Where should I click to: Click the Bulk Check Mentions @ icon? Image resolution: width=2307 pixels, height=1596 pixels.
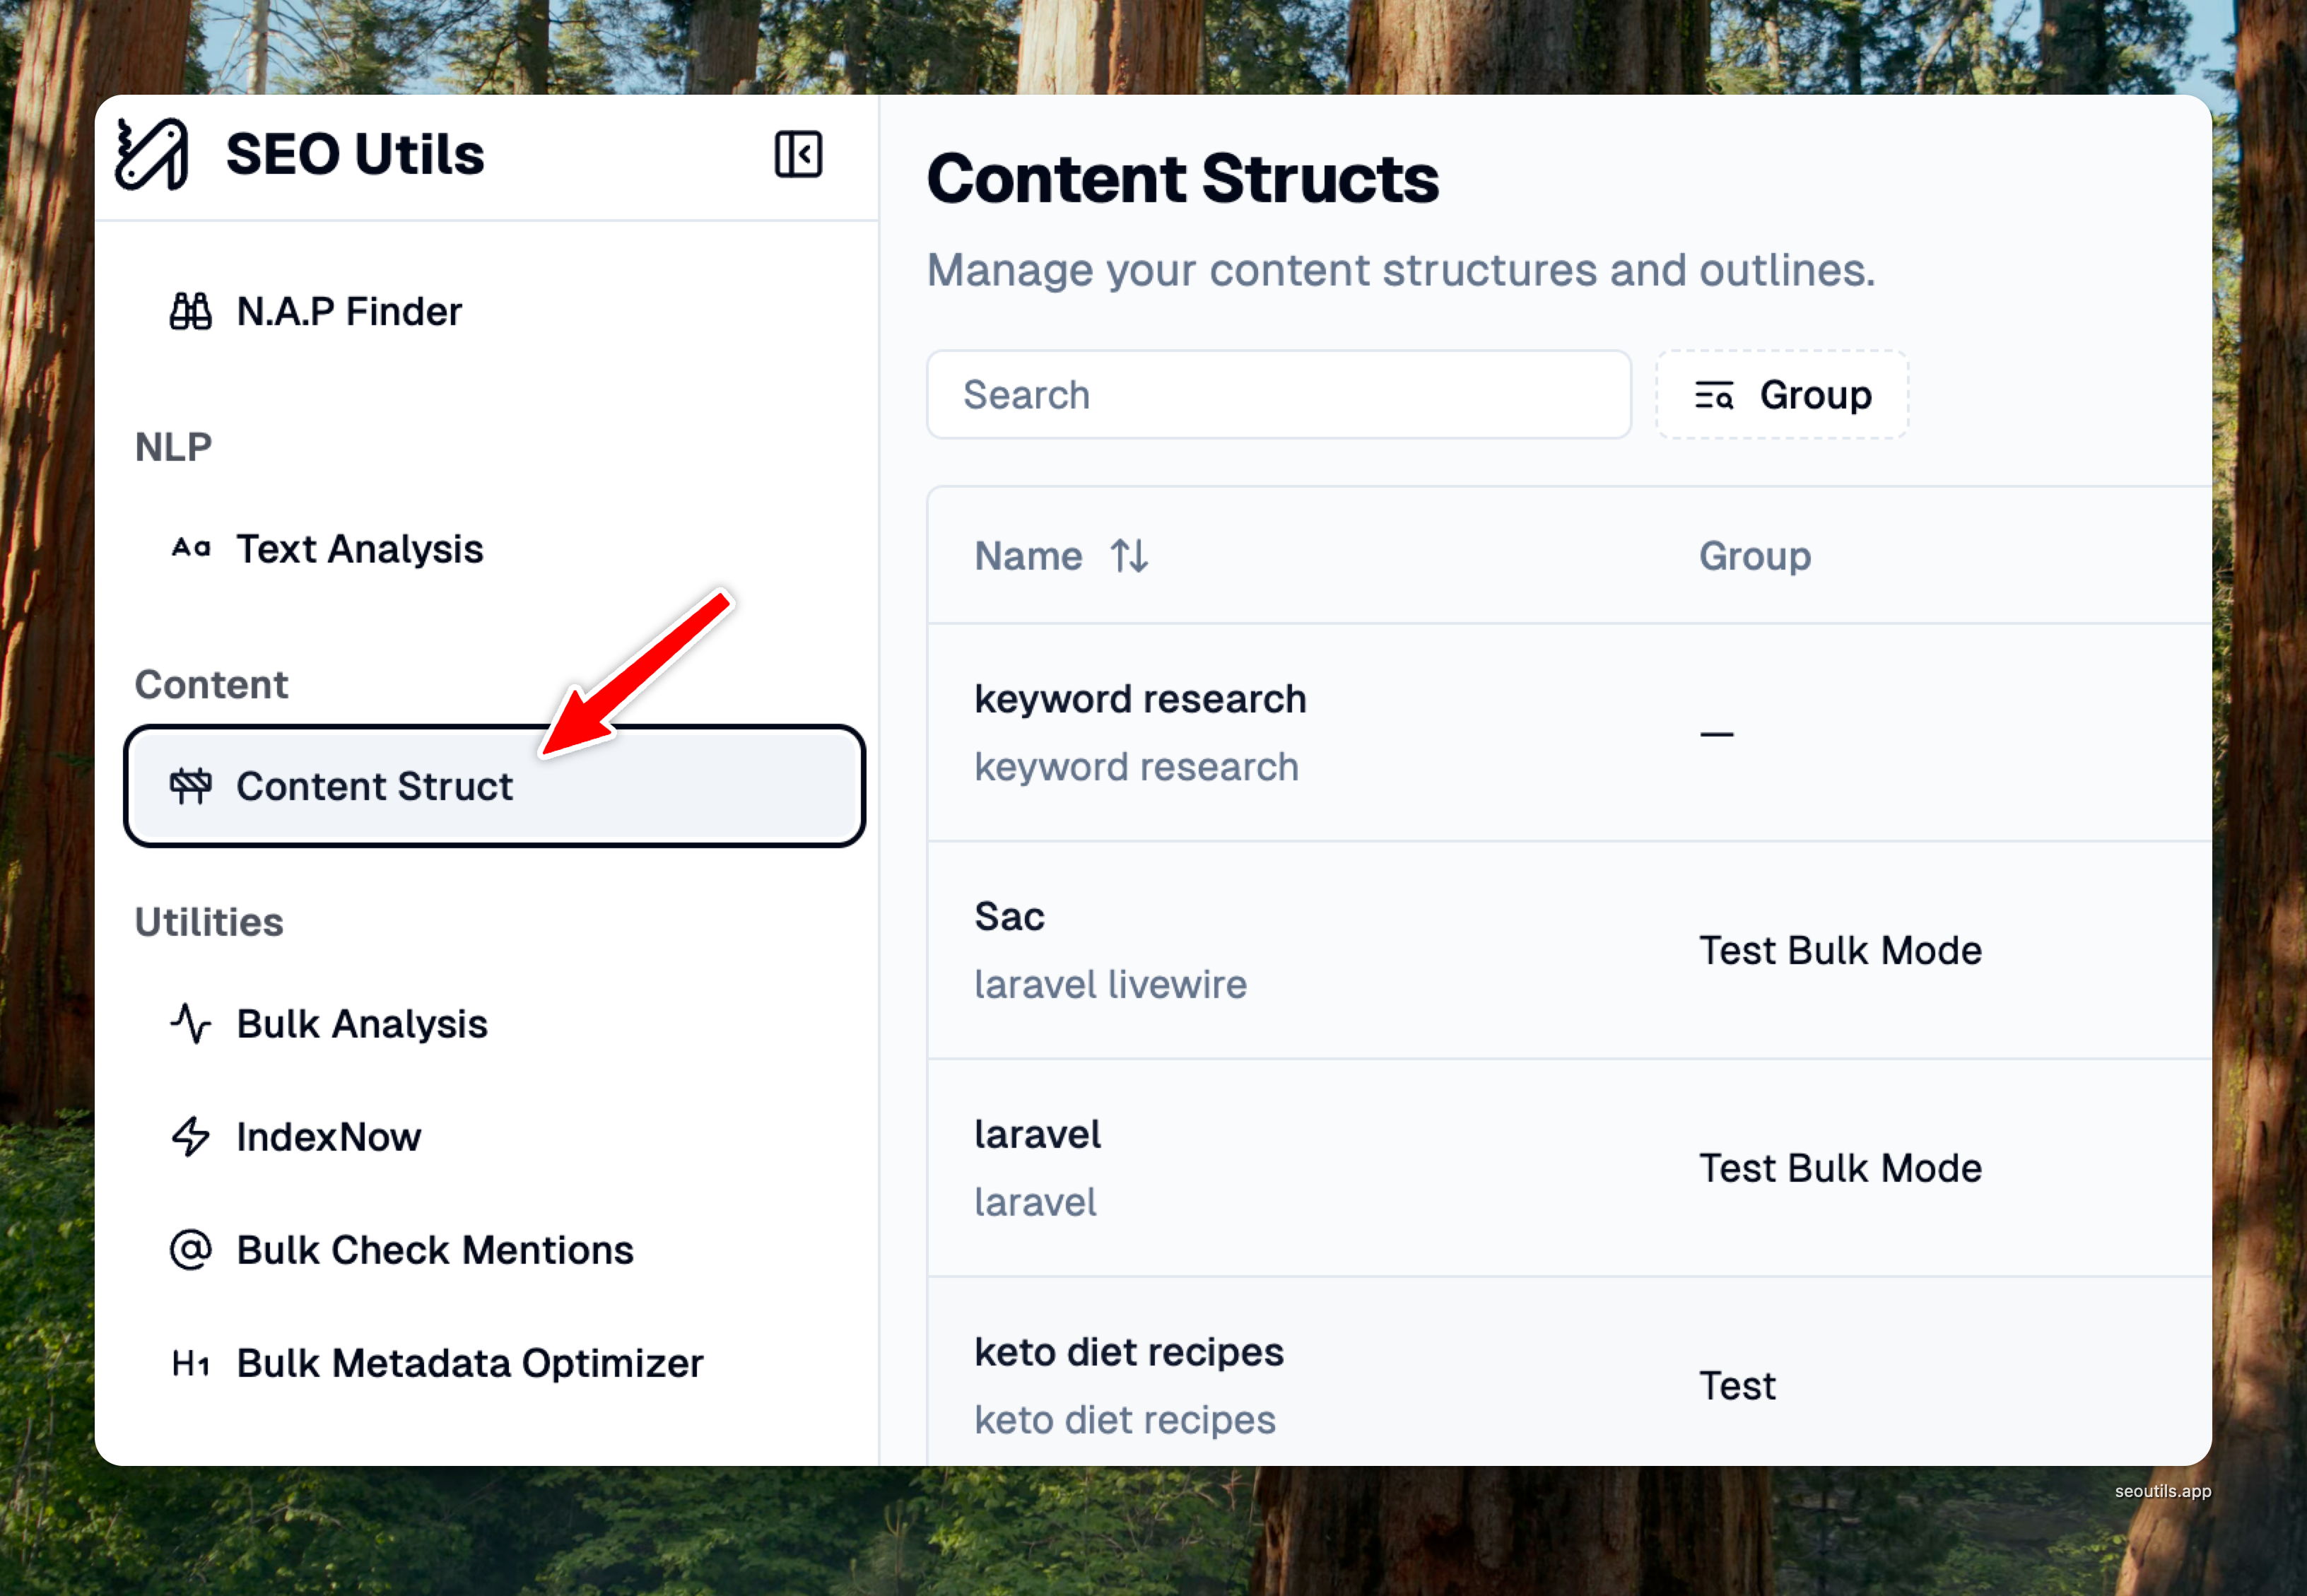pyautogui.click(x=190, y=1250)
